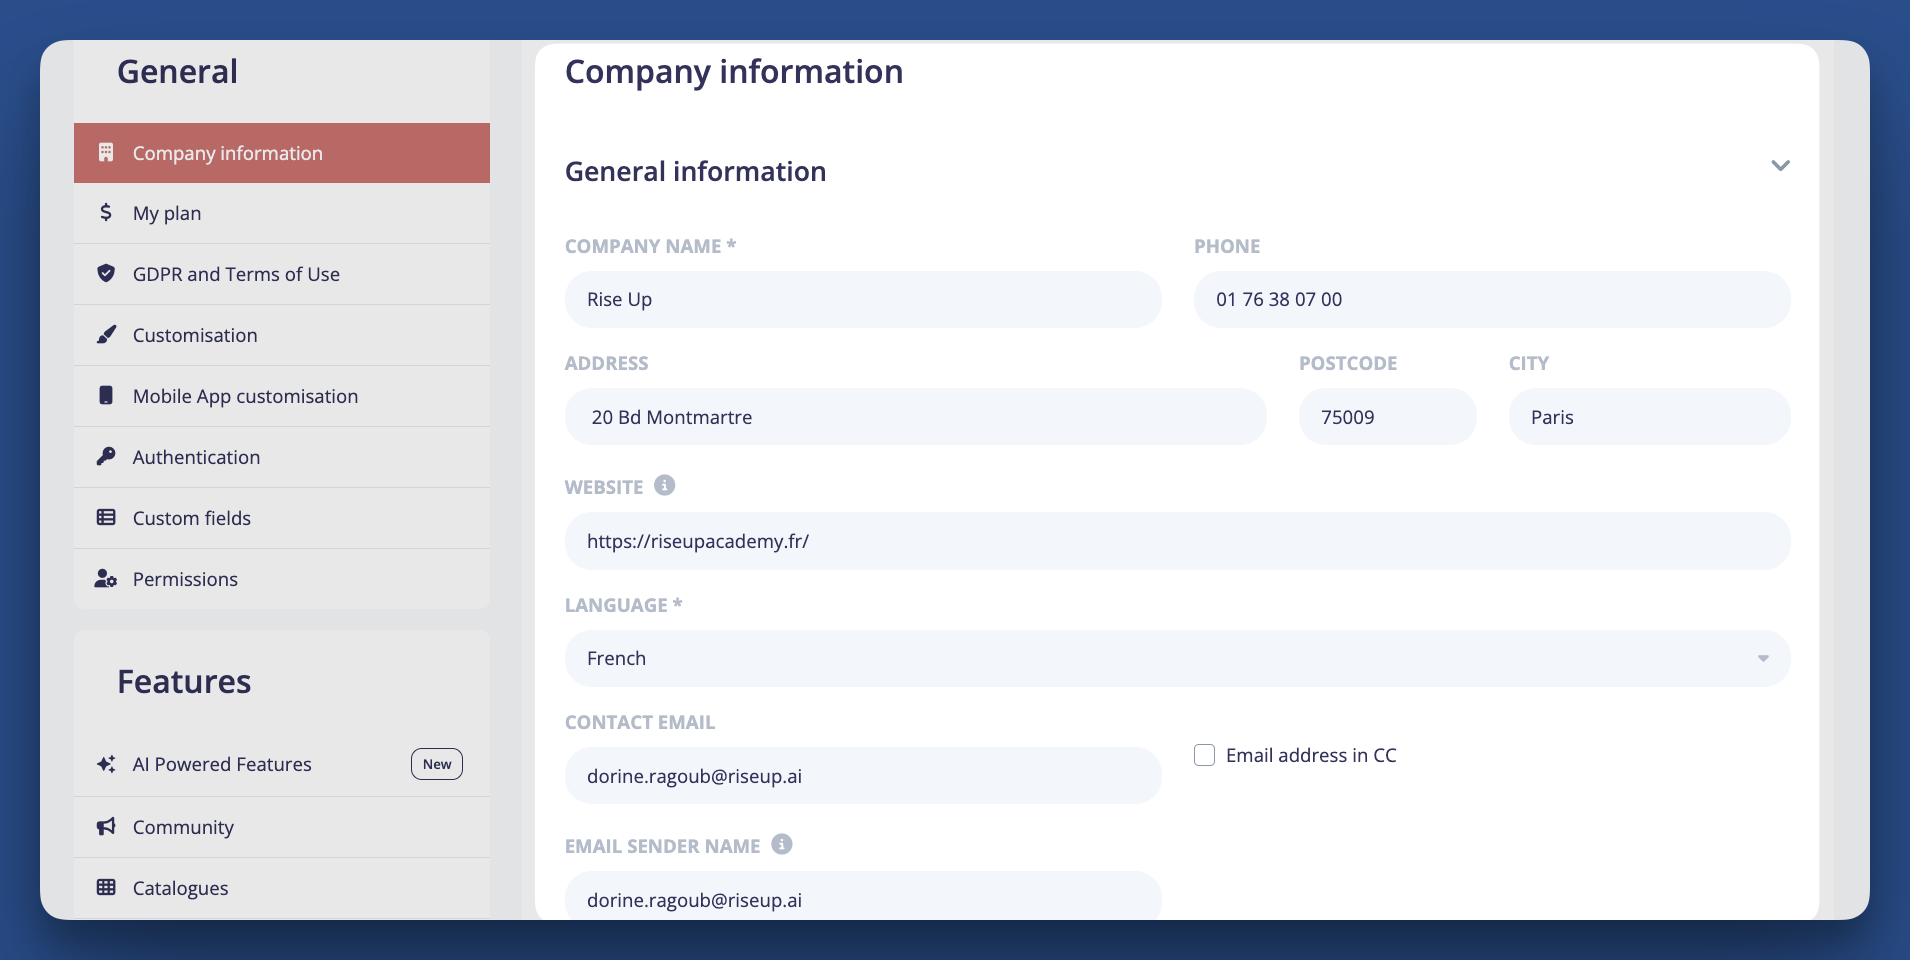Image resolution: width=1910 pixels, height=960 pixels.
Task: Click the shield icon beside GDPR and Terms
Action: (x=106, y=273)
